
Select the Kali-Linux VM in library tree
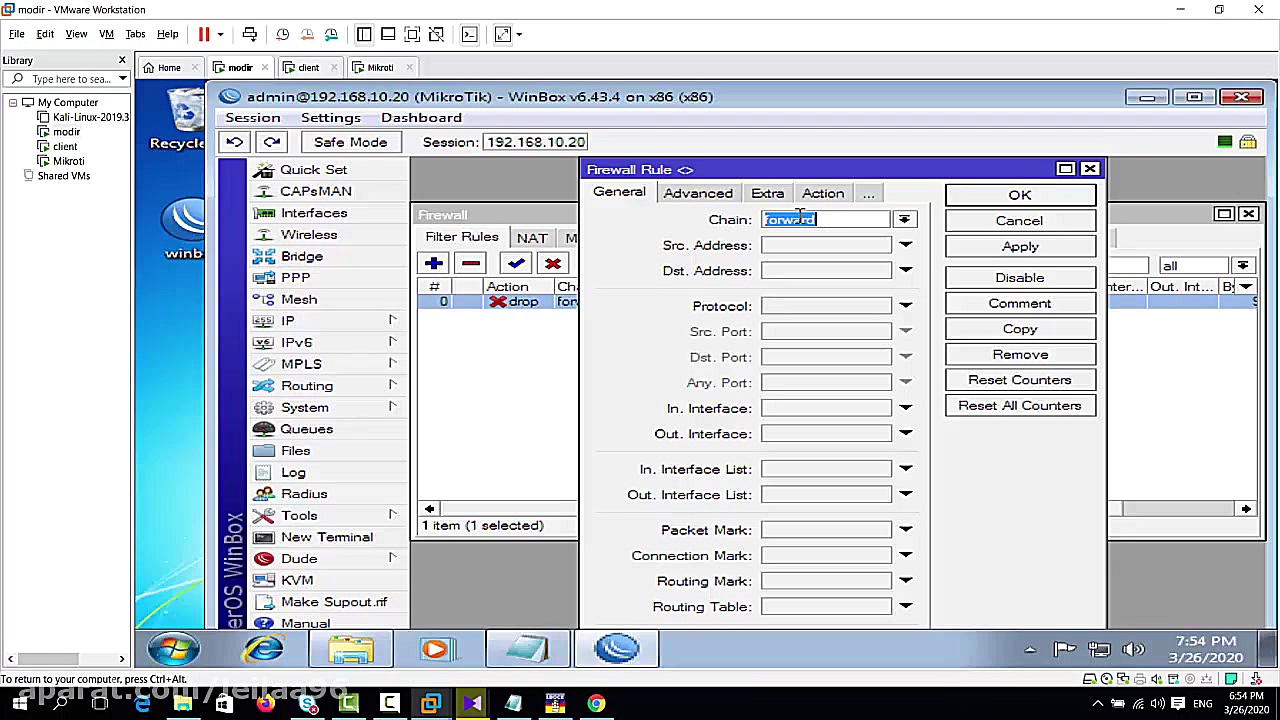(x=90, y=117)
